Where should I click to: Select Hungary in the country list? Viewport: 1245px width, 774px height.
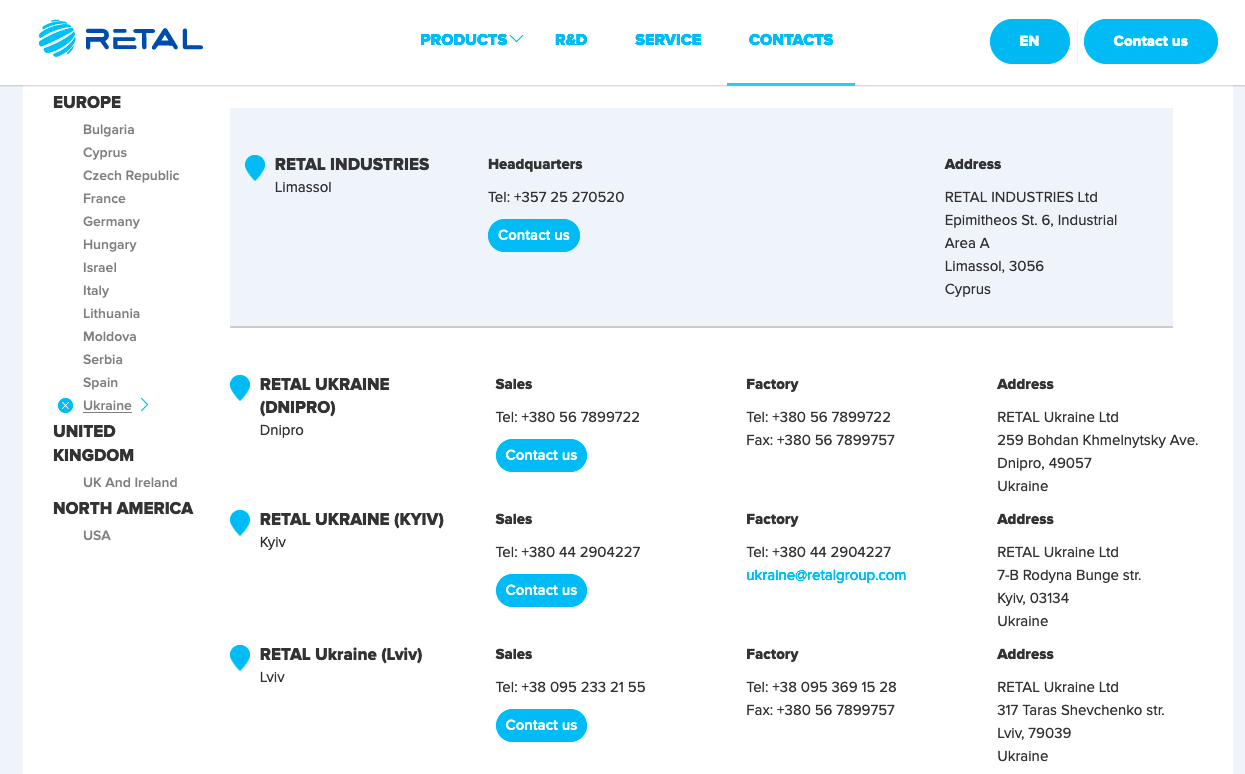pos(110,245)
